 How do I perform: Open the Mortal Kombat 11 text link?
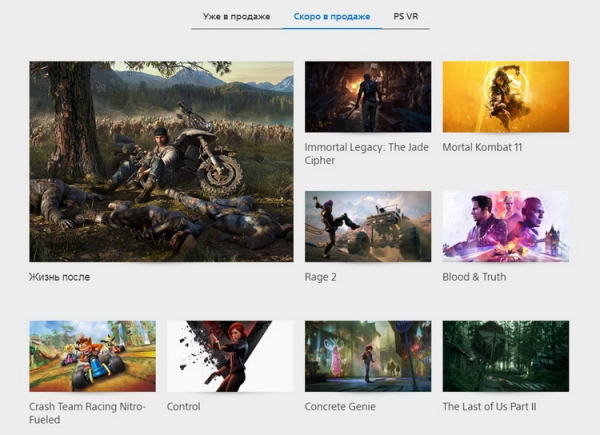(483, 147)
